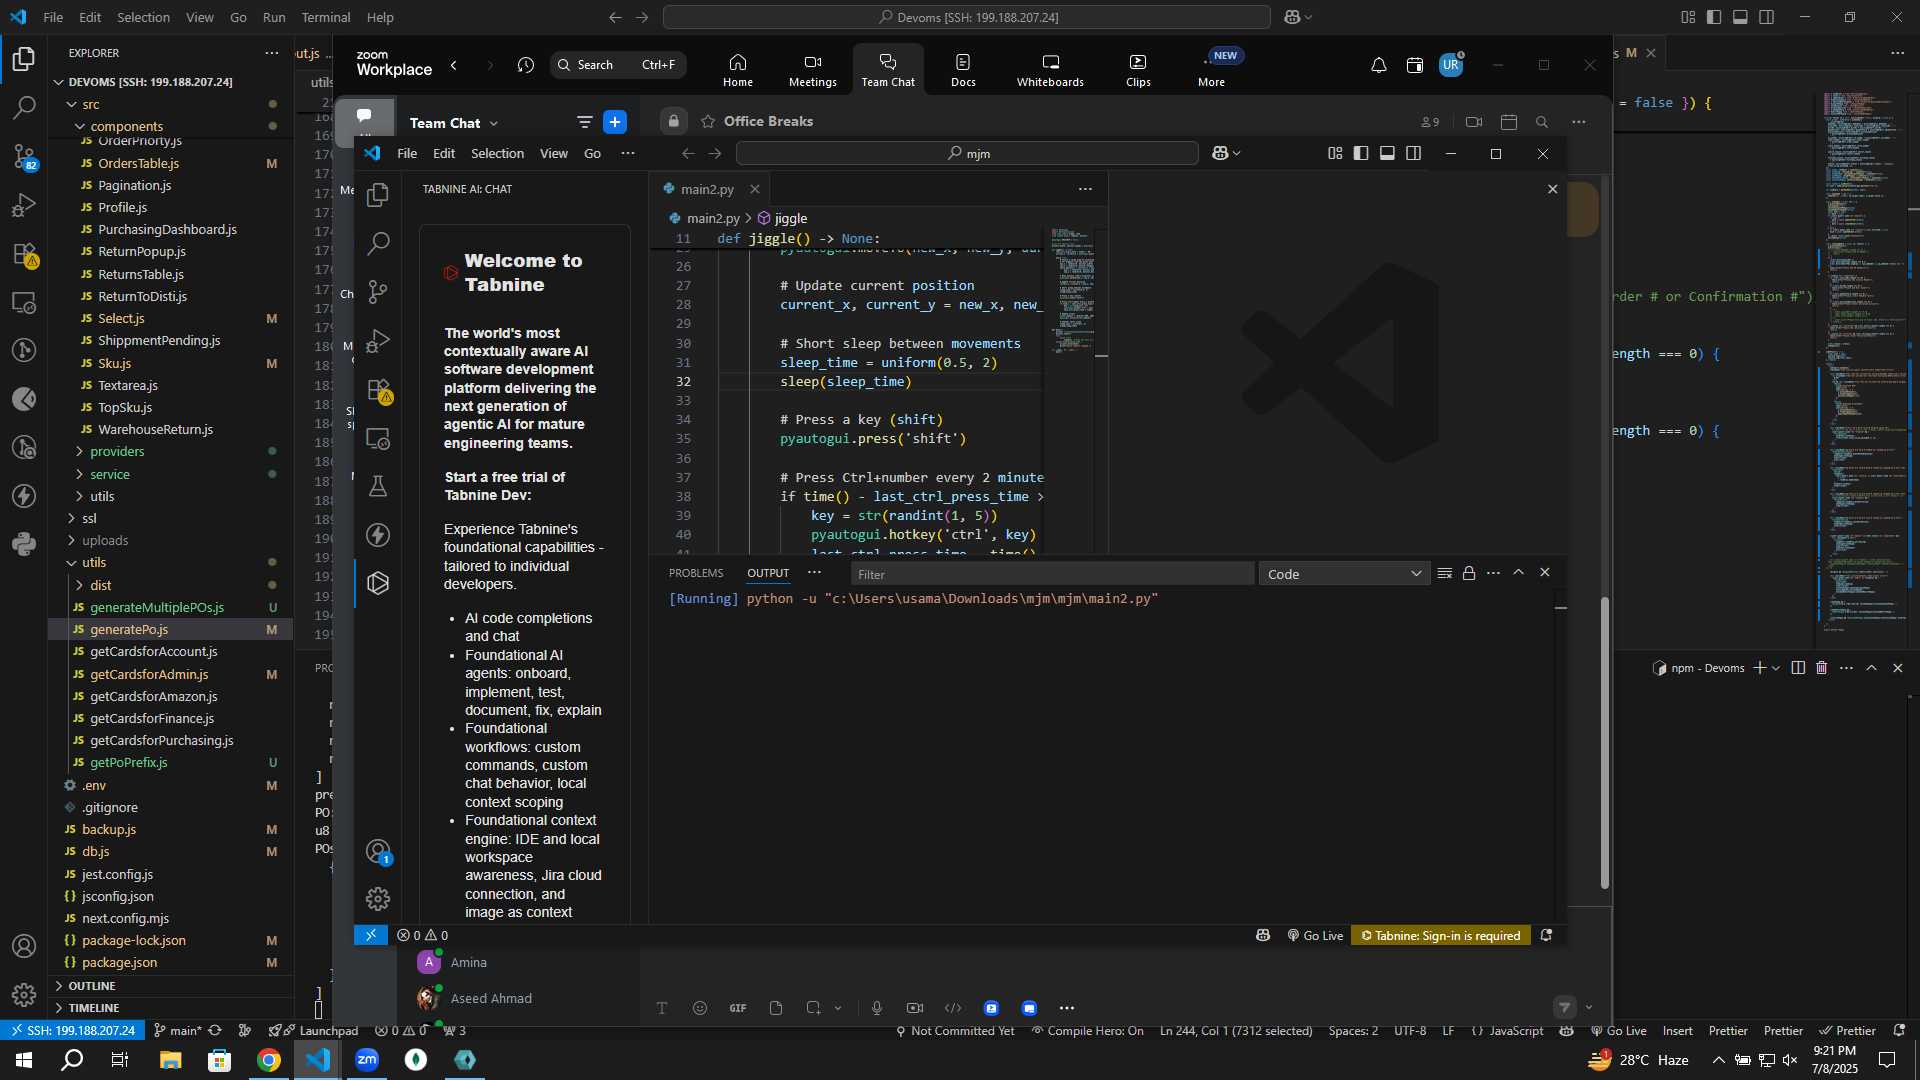Open Zoom app from Windows taskbar
Viewport: 1920px width, 1080px height.
(x=367, y=1060)
